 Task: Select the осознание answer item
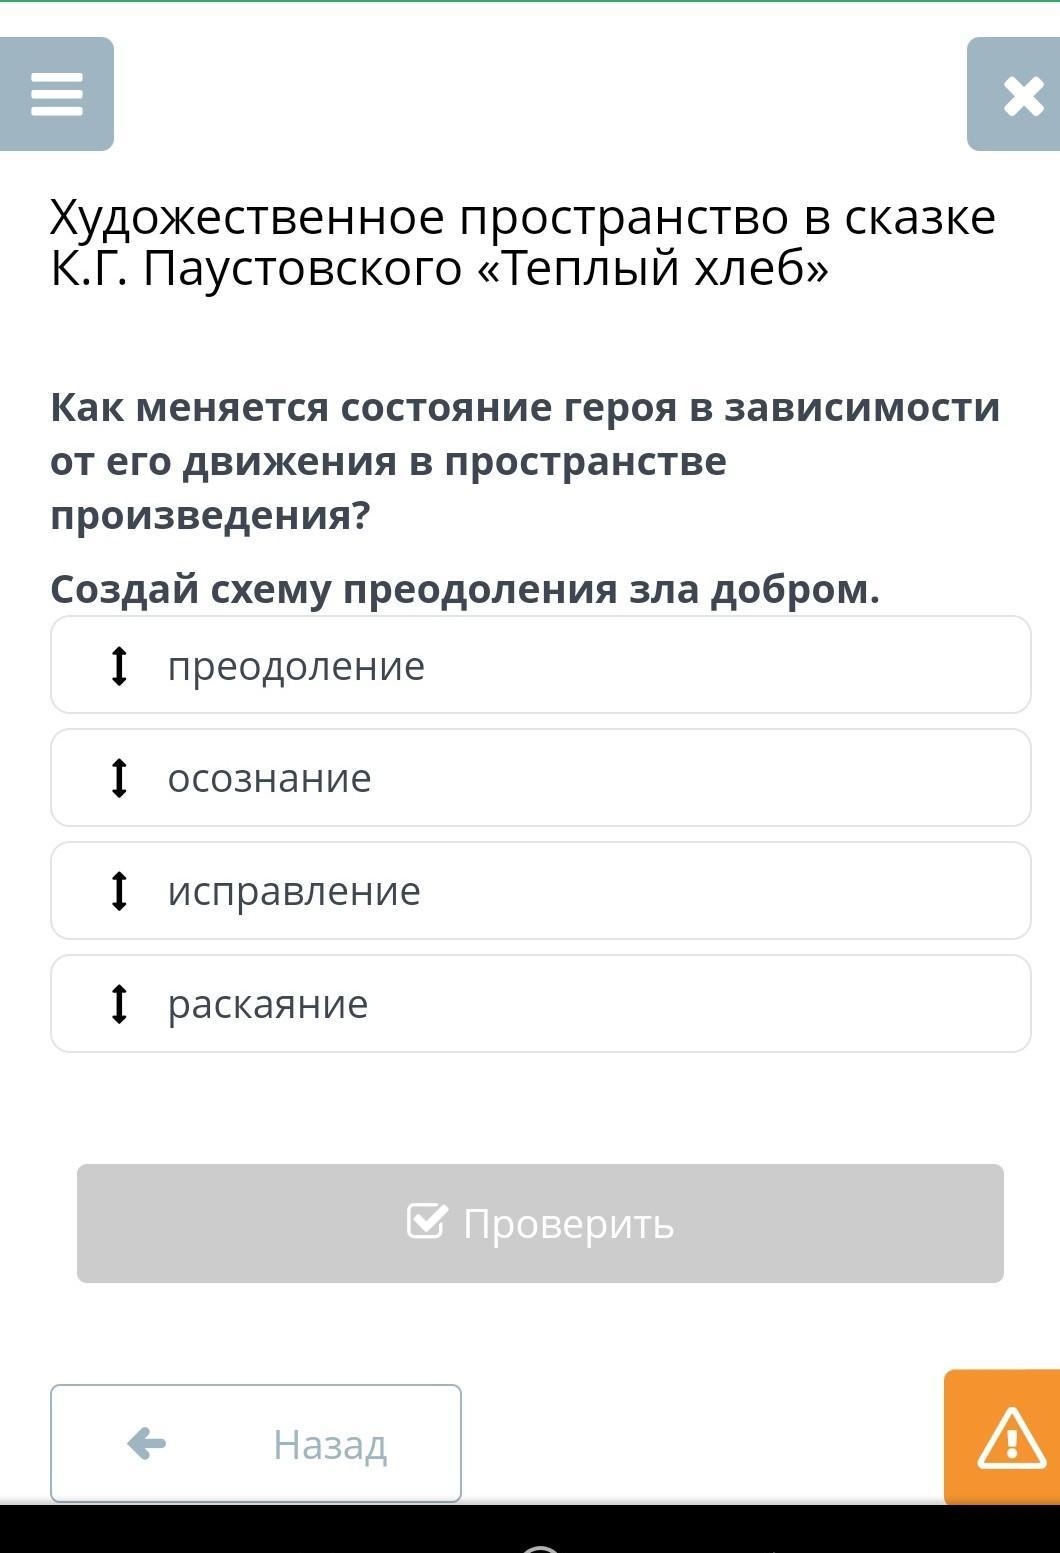[x=541, y=778]
